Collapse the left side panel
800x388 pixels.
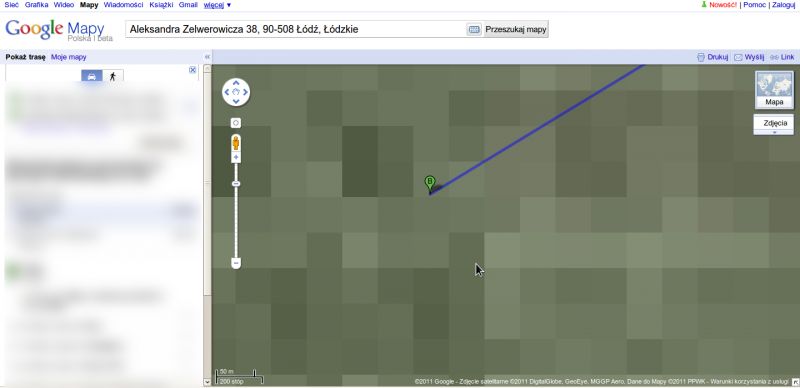click(x=207, y=57)
